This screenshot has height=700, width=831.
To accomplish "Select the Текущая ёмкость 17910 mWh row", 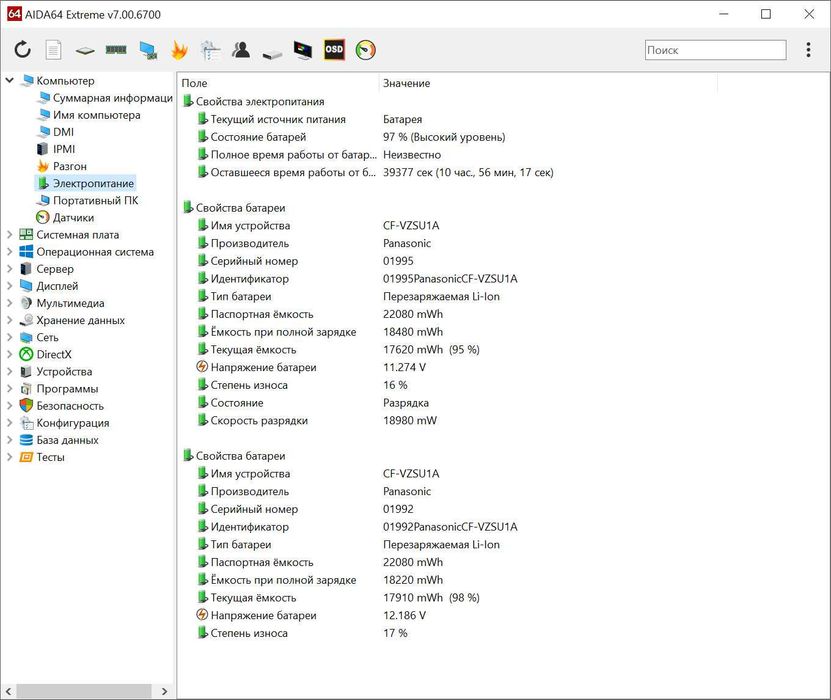I will point(338,597).
